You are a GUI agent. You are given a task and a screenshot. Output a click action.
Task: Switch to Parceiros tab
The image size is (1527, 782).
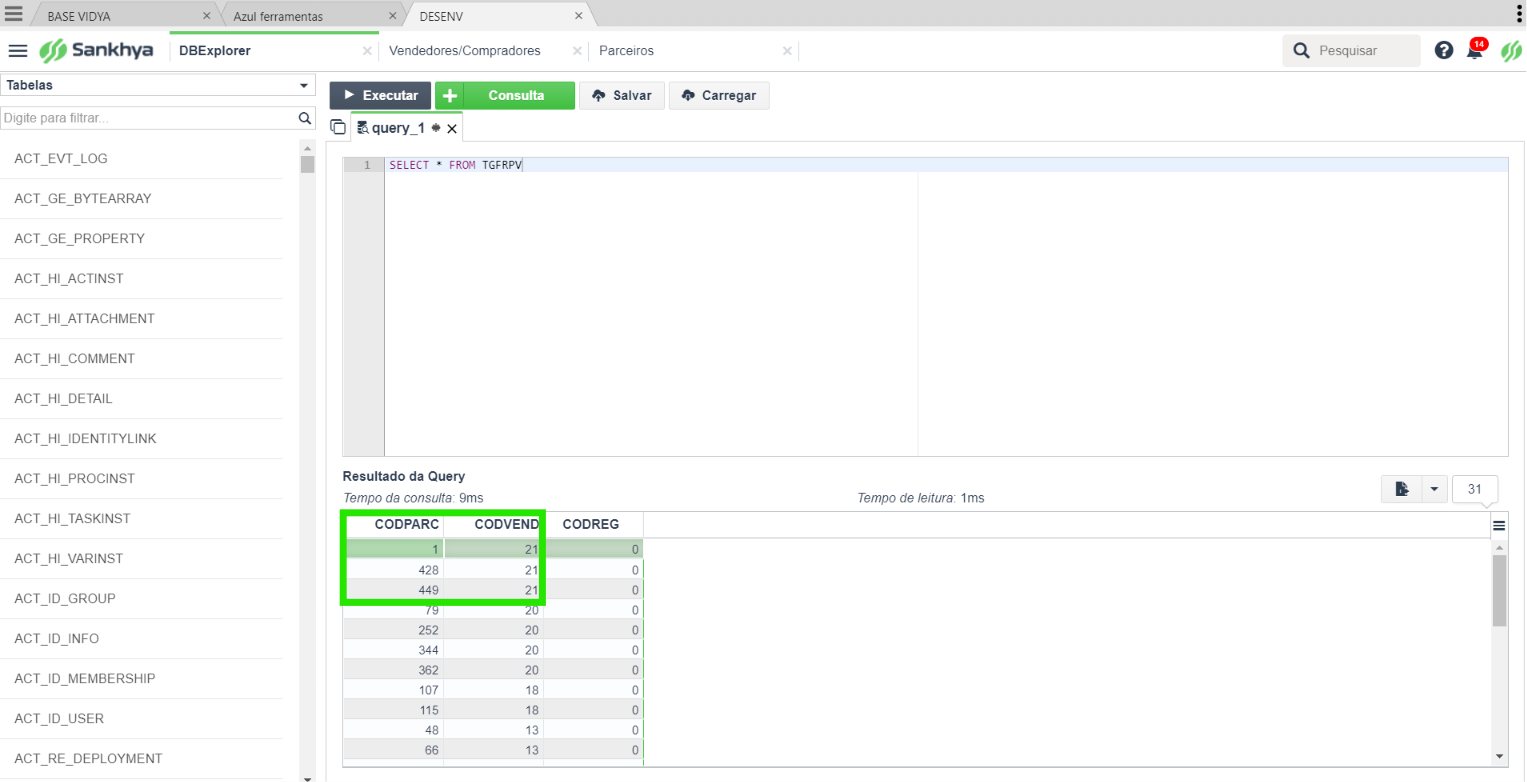694,50
